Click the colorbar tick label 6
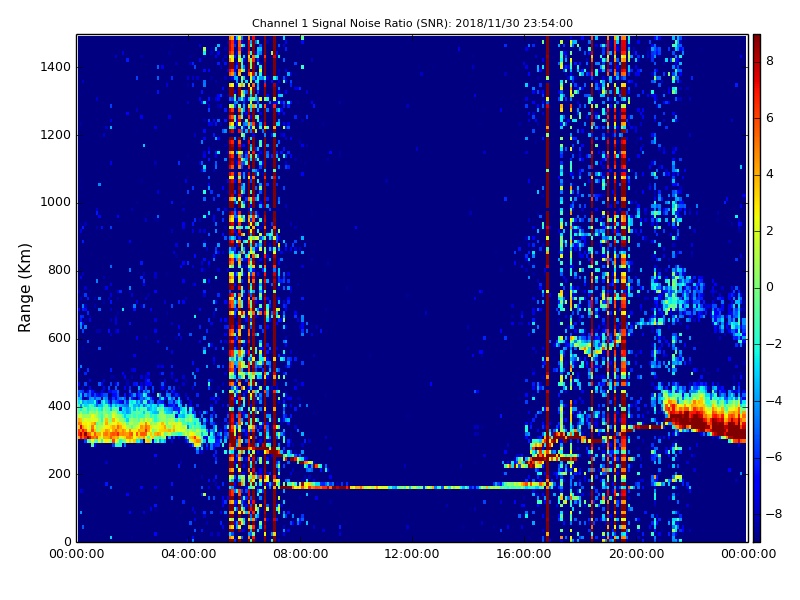The height and width of the screenshot is (600, 800). 770,118
